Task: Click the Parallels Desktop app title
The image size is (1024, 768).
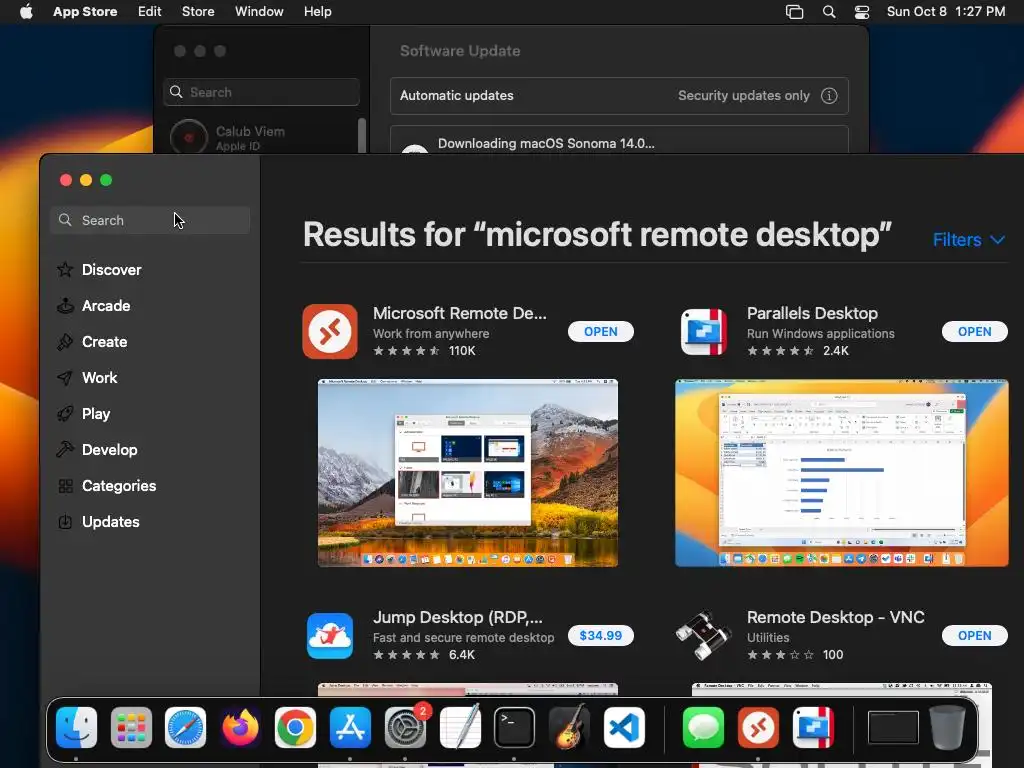Action: point(812,313)
